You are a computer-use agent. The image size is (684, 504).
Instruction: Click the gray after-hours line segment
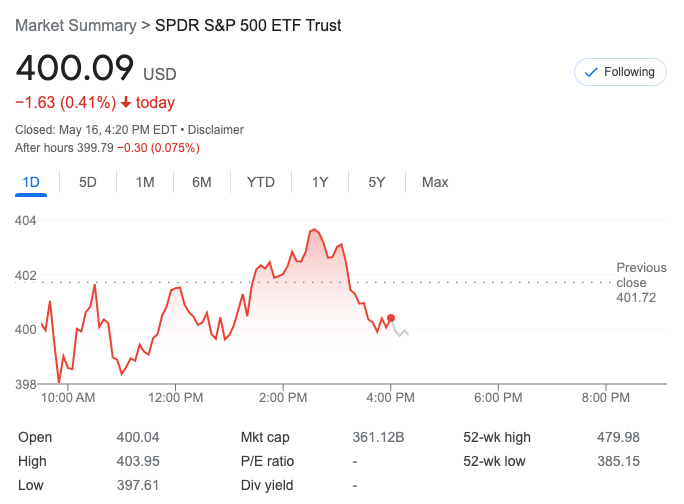click(x=400, y=331)
